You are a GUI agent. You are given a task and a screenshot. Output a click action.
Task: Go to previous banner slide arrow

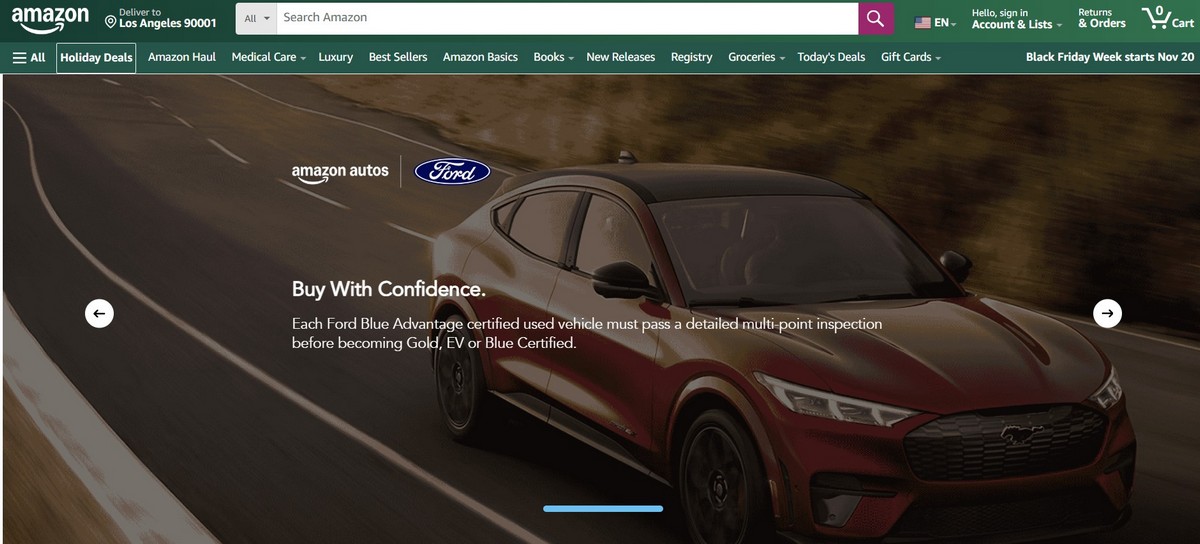98,313
